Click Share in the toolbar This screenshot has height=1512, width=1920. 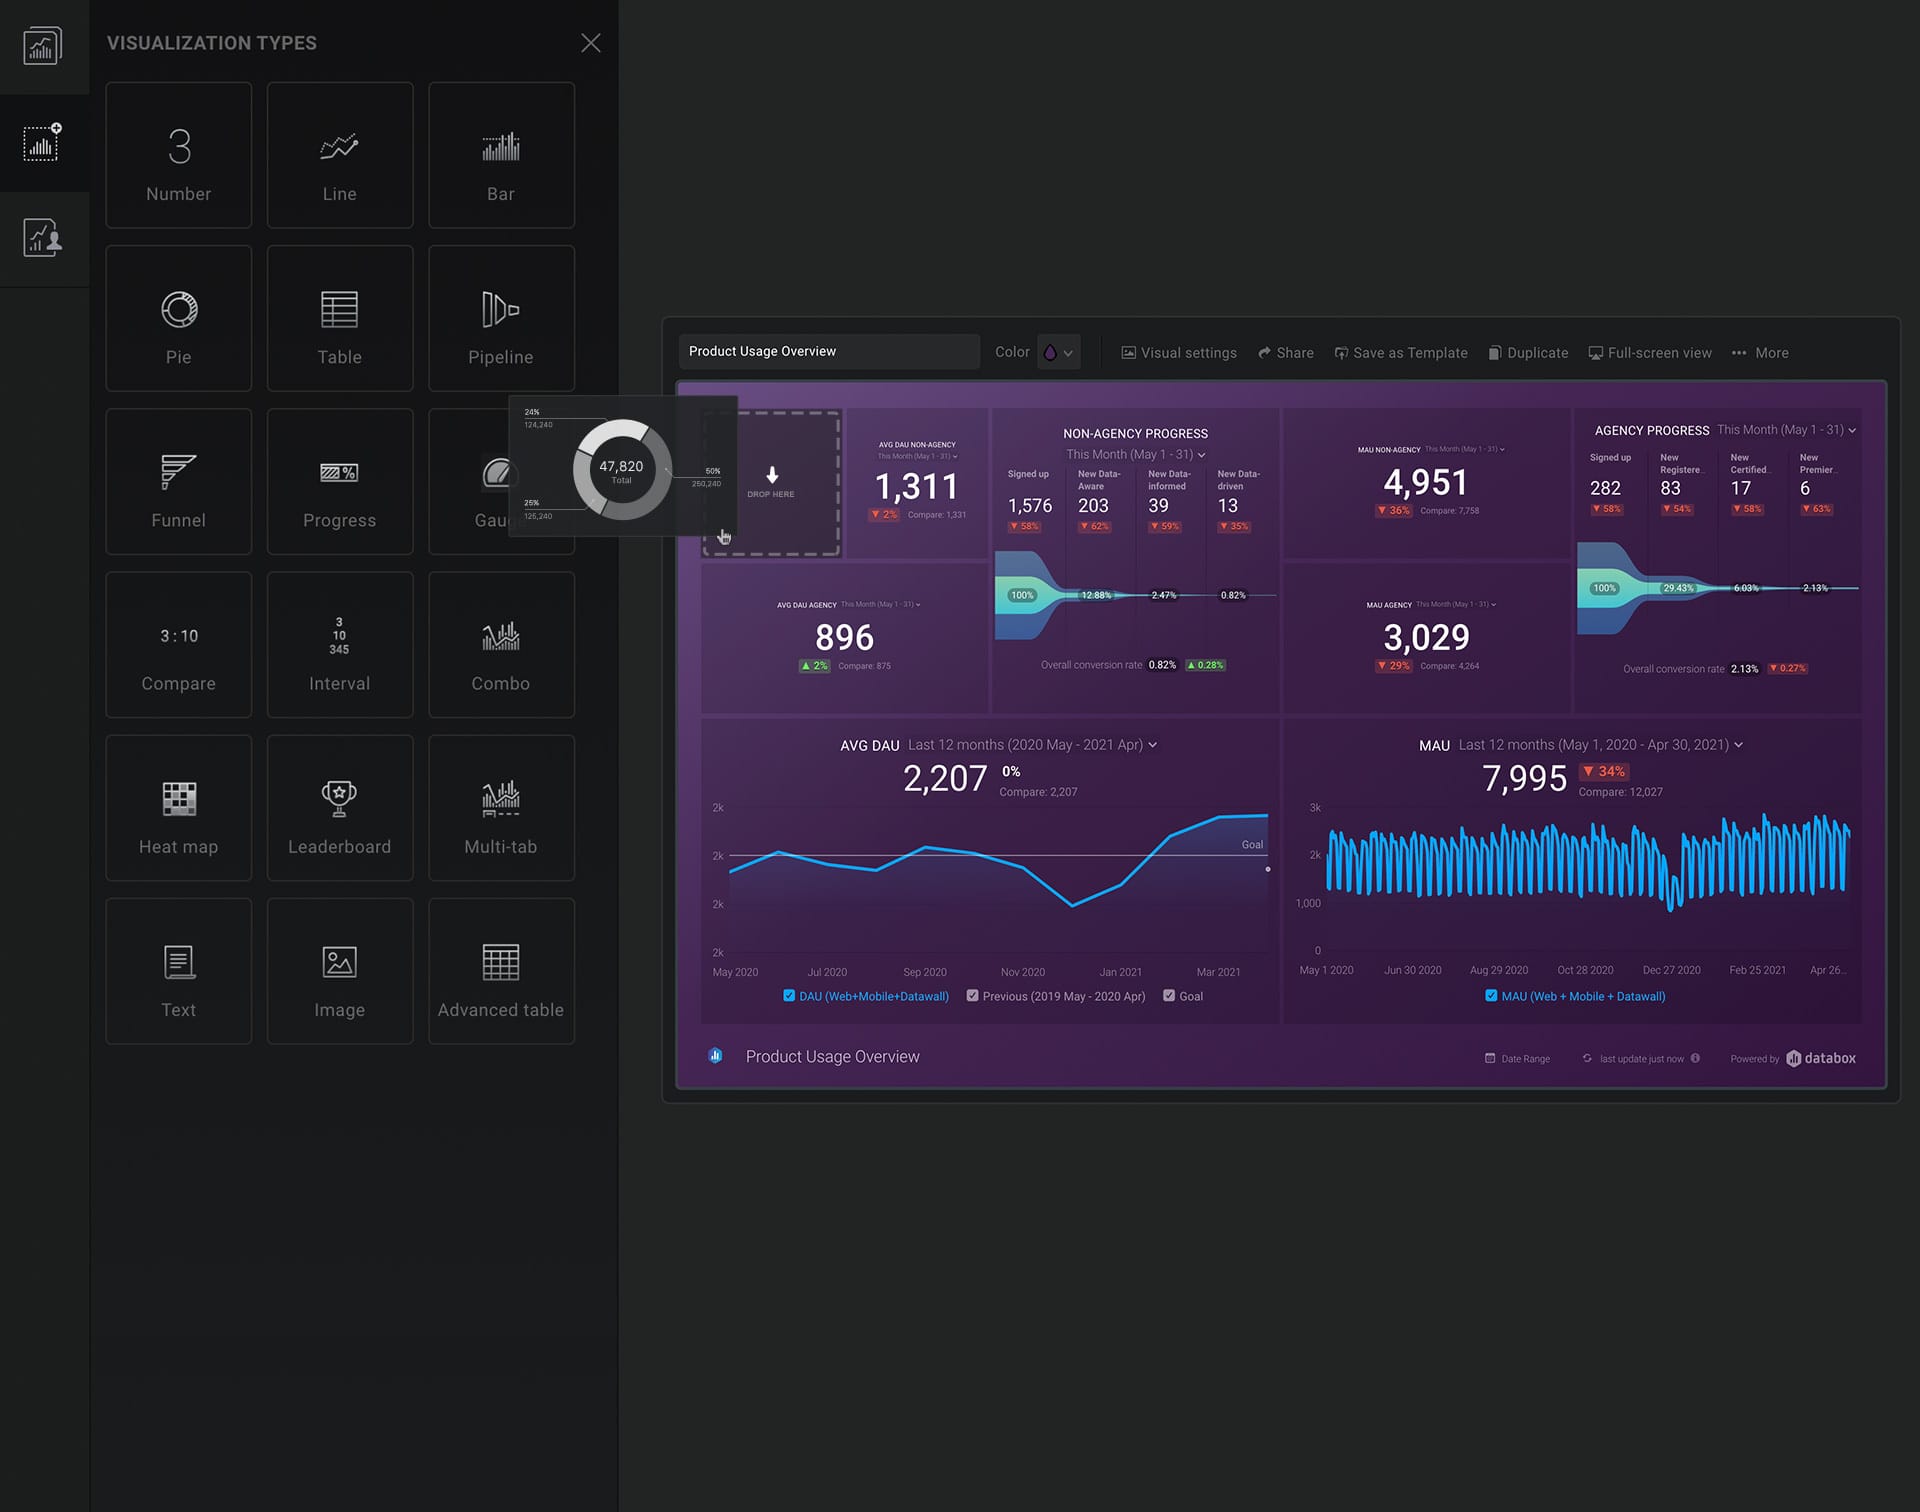pyautogui.click(x=1286, y=353)
